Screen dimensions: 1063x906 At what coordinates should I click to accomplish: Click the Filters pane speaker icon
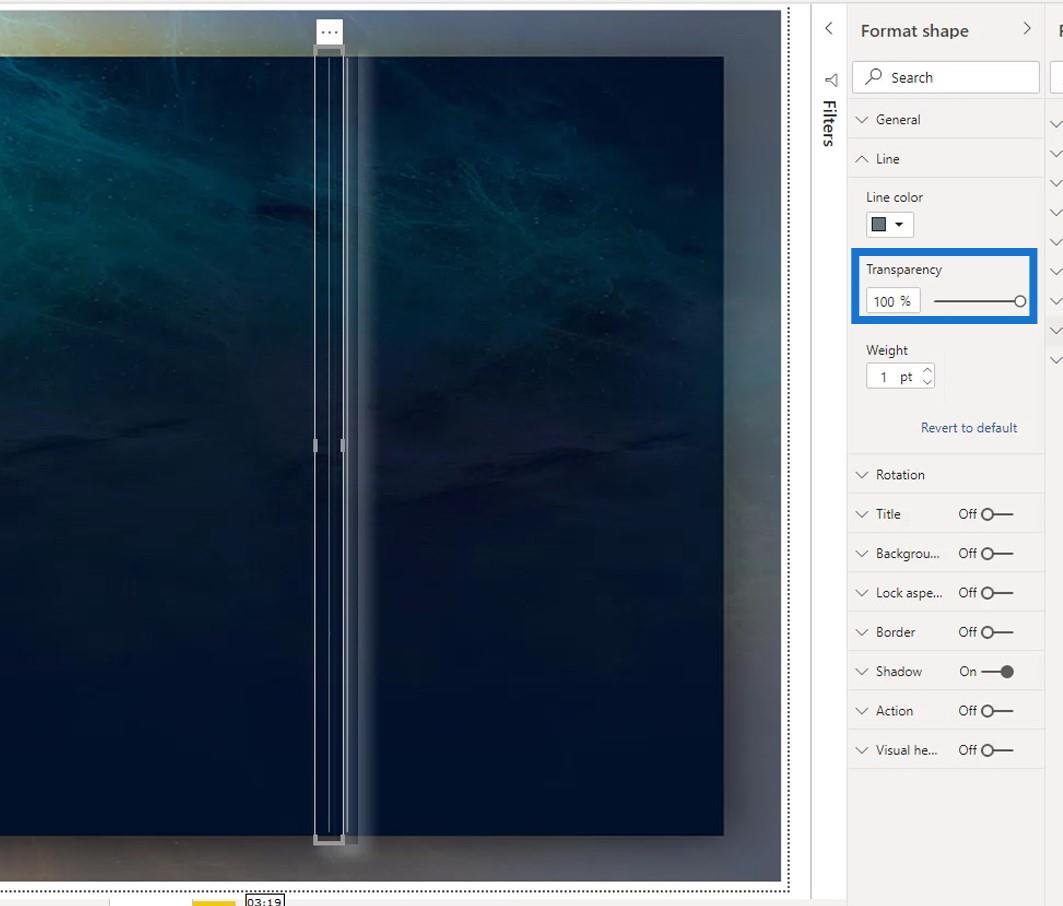(x=831, y=80)
